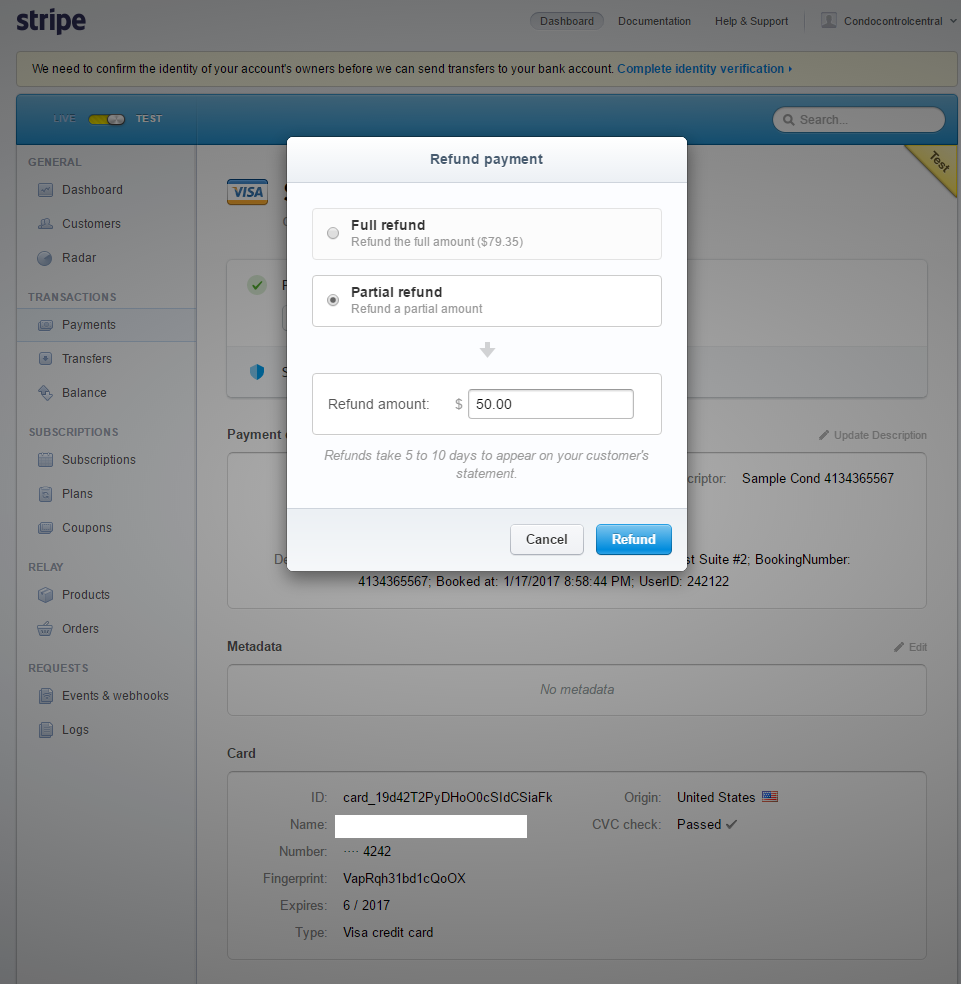Click the Balance scale icon
961x984 pixels.
(x=45, y=393)
